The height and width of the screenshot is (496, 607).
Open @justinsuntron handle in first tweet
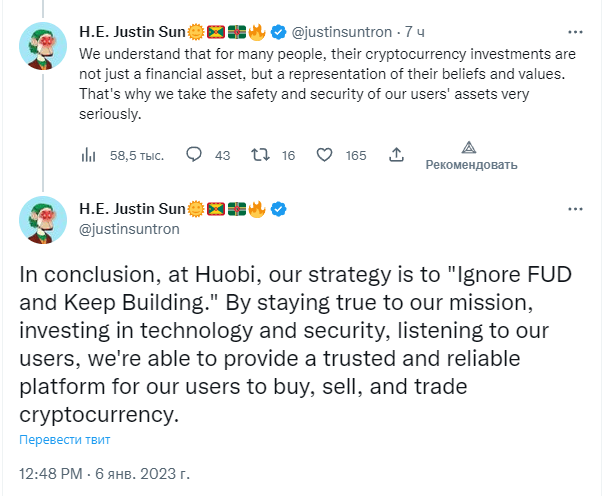pyautogui.click(x=341, y=32)
